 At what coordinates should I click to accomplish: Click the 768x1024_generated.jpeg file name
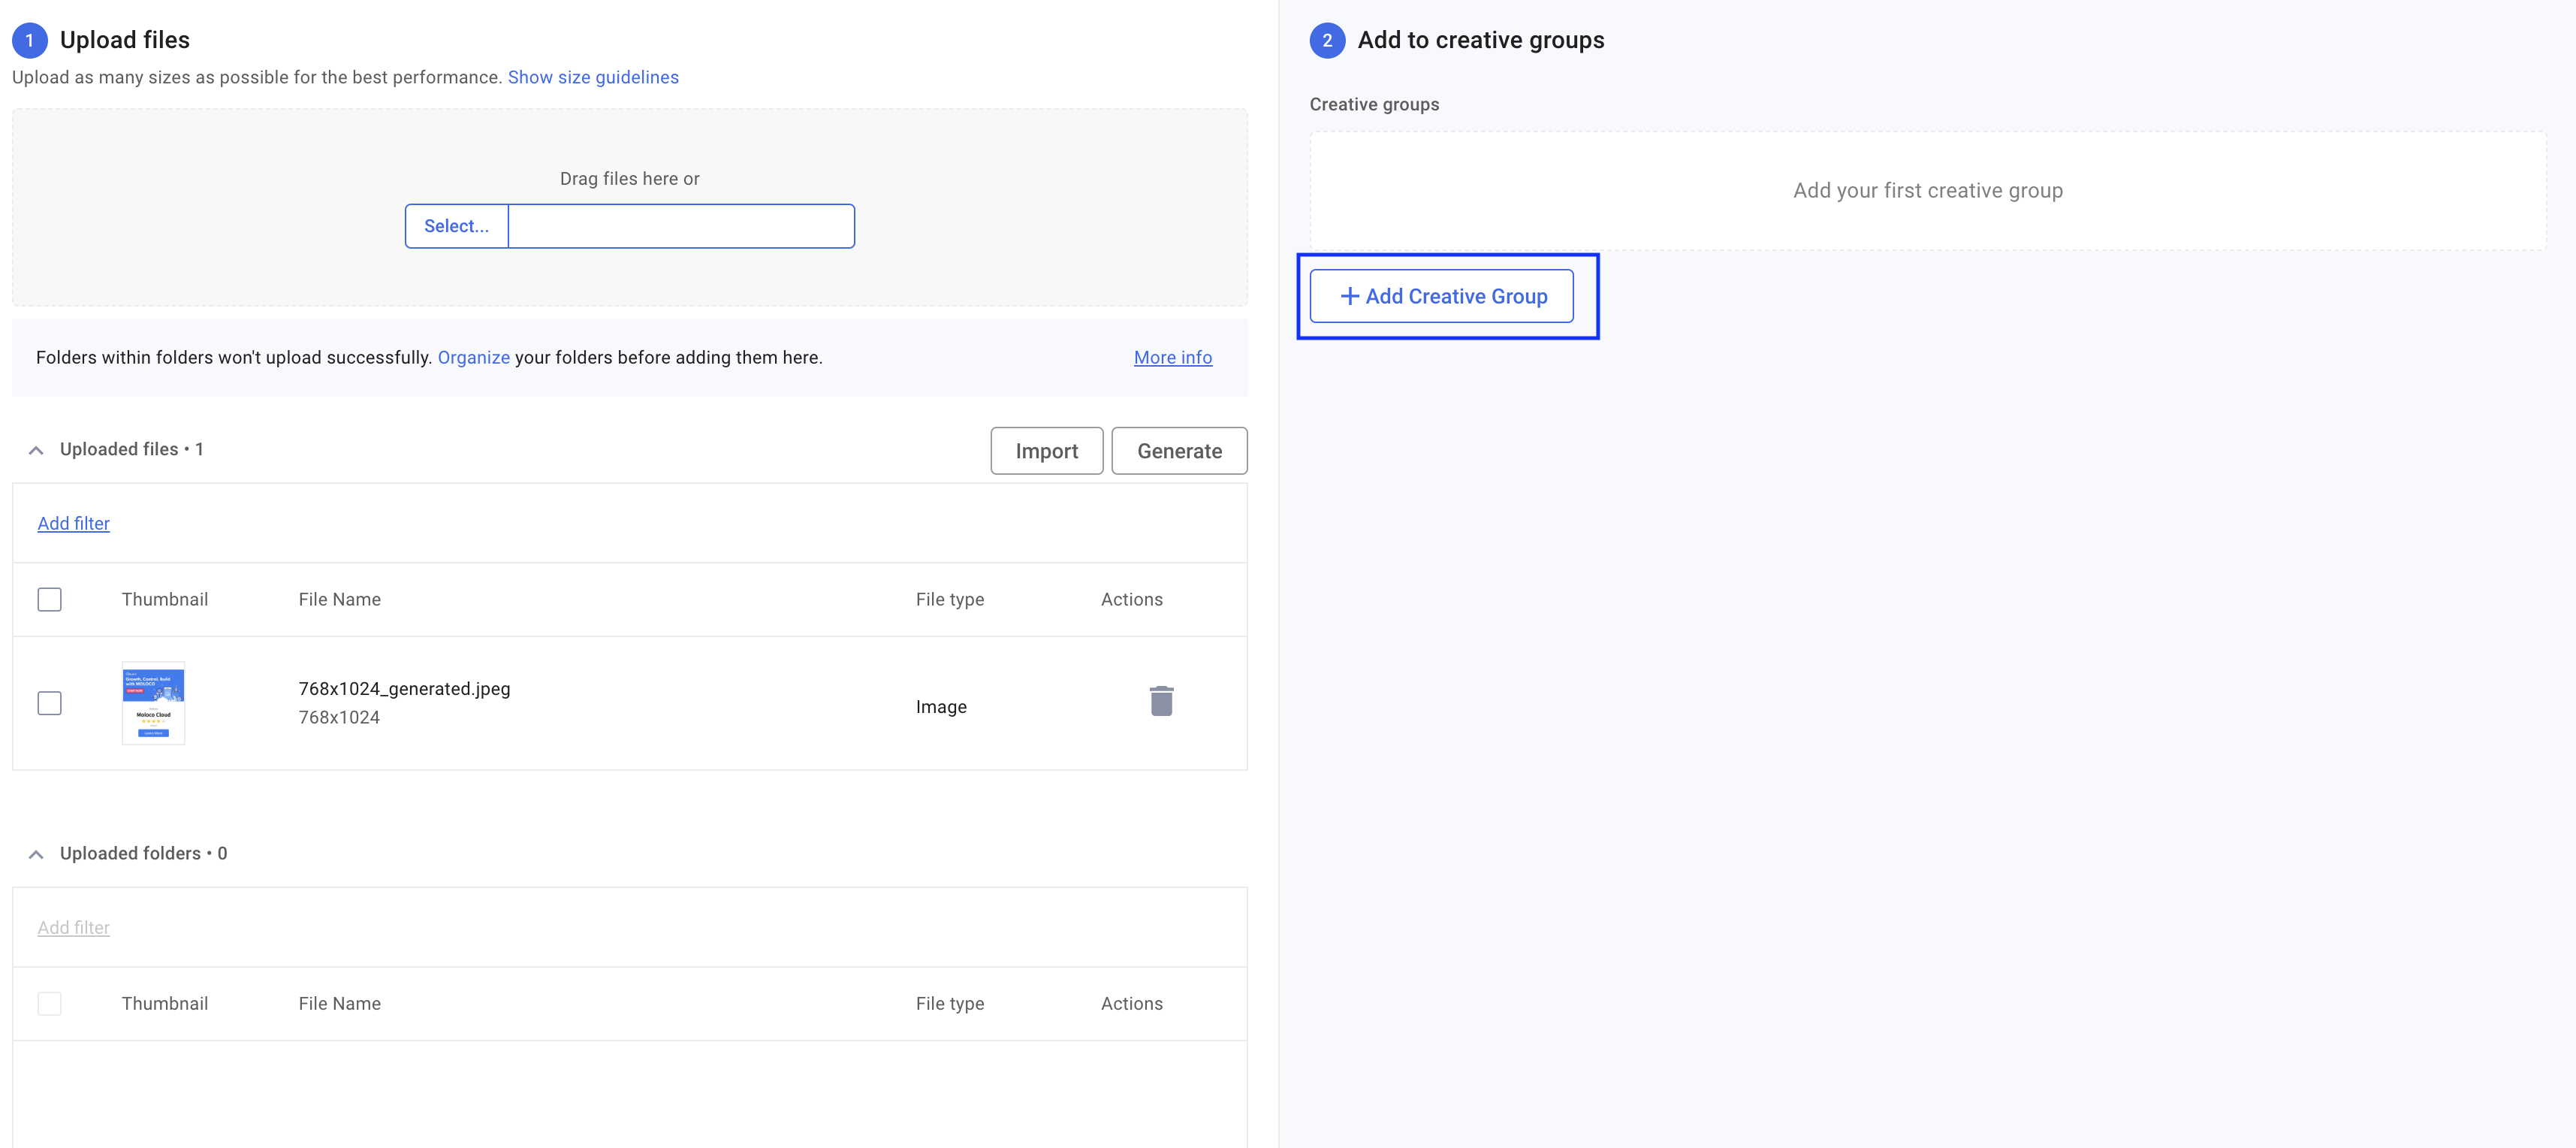pos(404,688)
